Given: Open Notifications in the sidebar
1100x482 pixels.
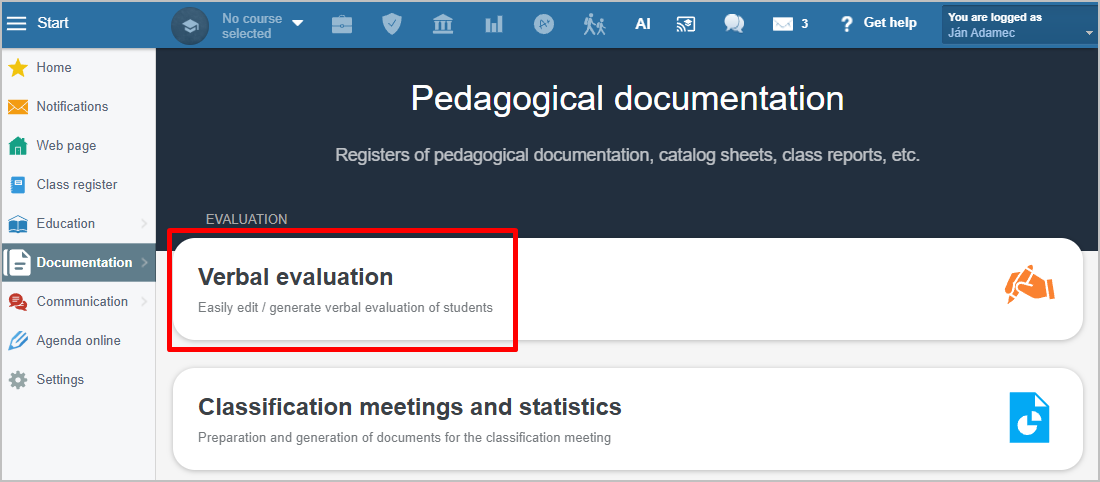Looking at the screenshot, I should pos(72,107).
